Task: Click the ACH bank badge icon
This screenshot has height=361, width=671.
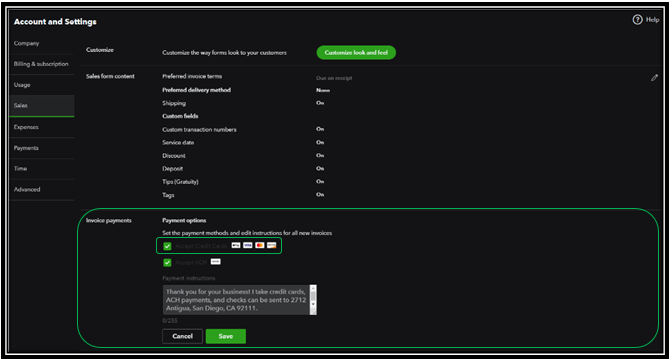Action: coord(216,261)
